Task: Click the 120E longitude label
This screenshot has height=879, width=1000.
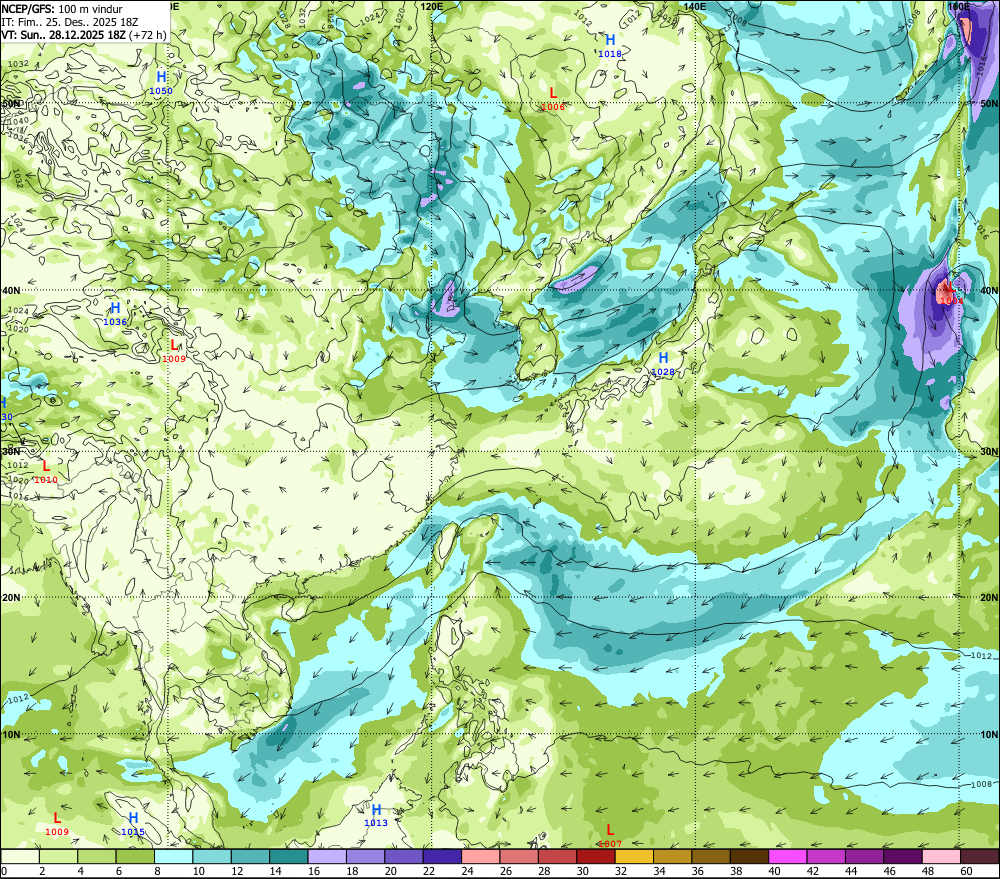Action: click(432, 6)
